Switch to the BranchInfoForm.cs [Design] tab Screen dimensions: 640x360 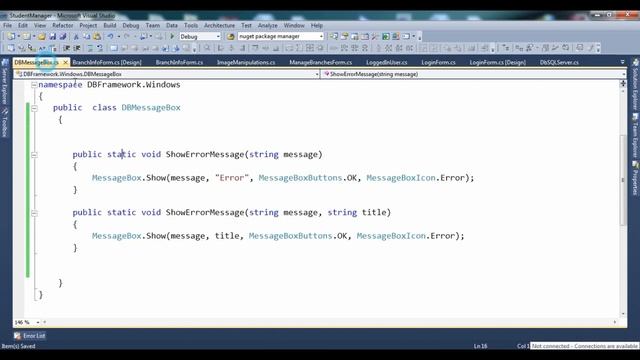tap(107, 62)
